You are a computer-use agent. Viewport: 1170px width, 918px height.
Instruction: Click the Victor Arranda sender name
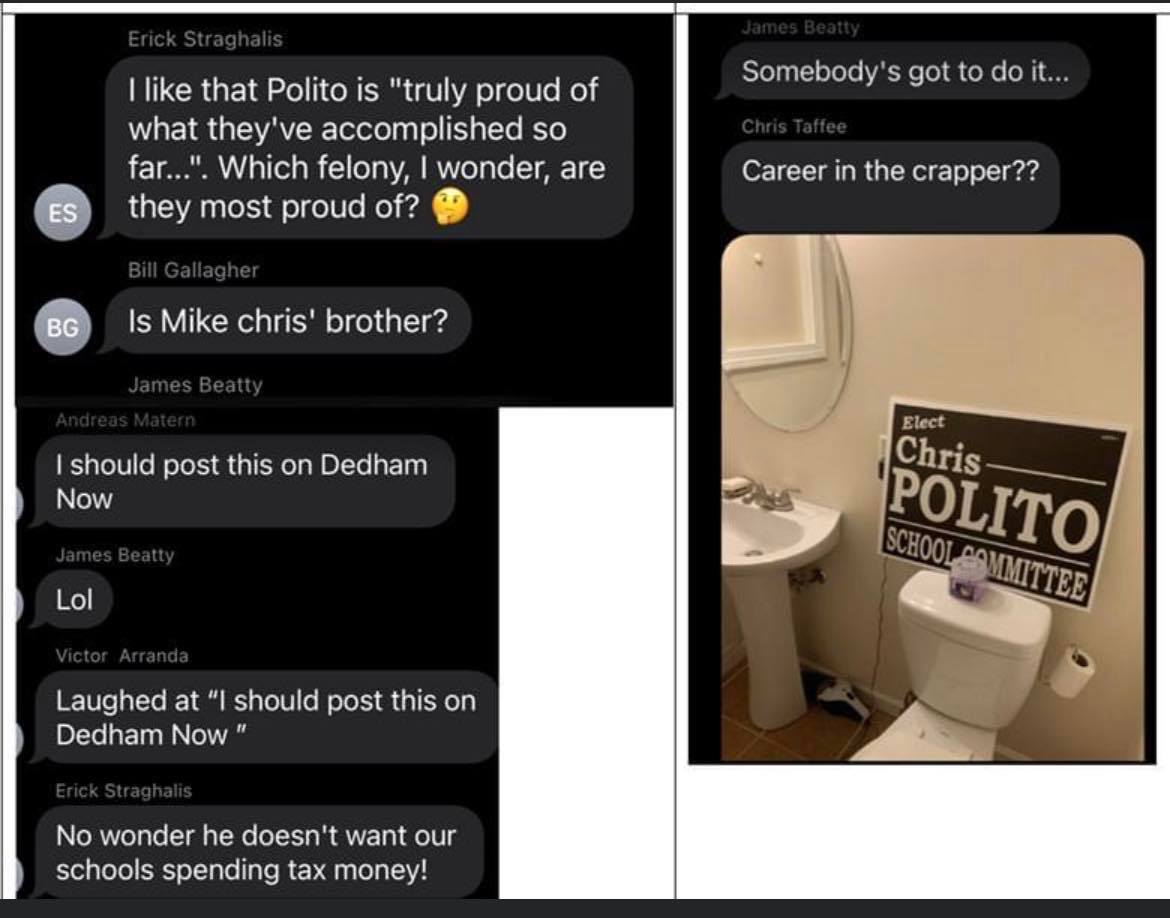tap(122, 656)
